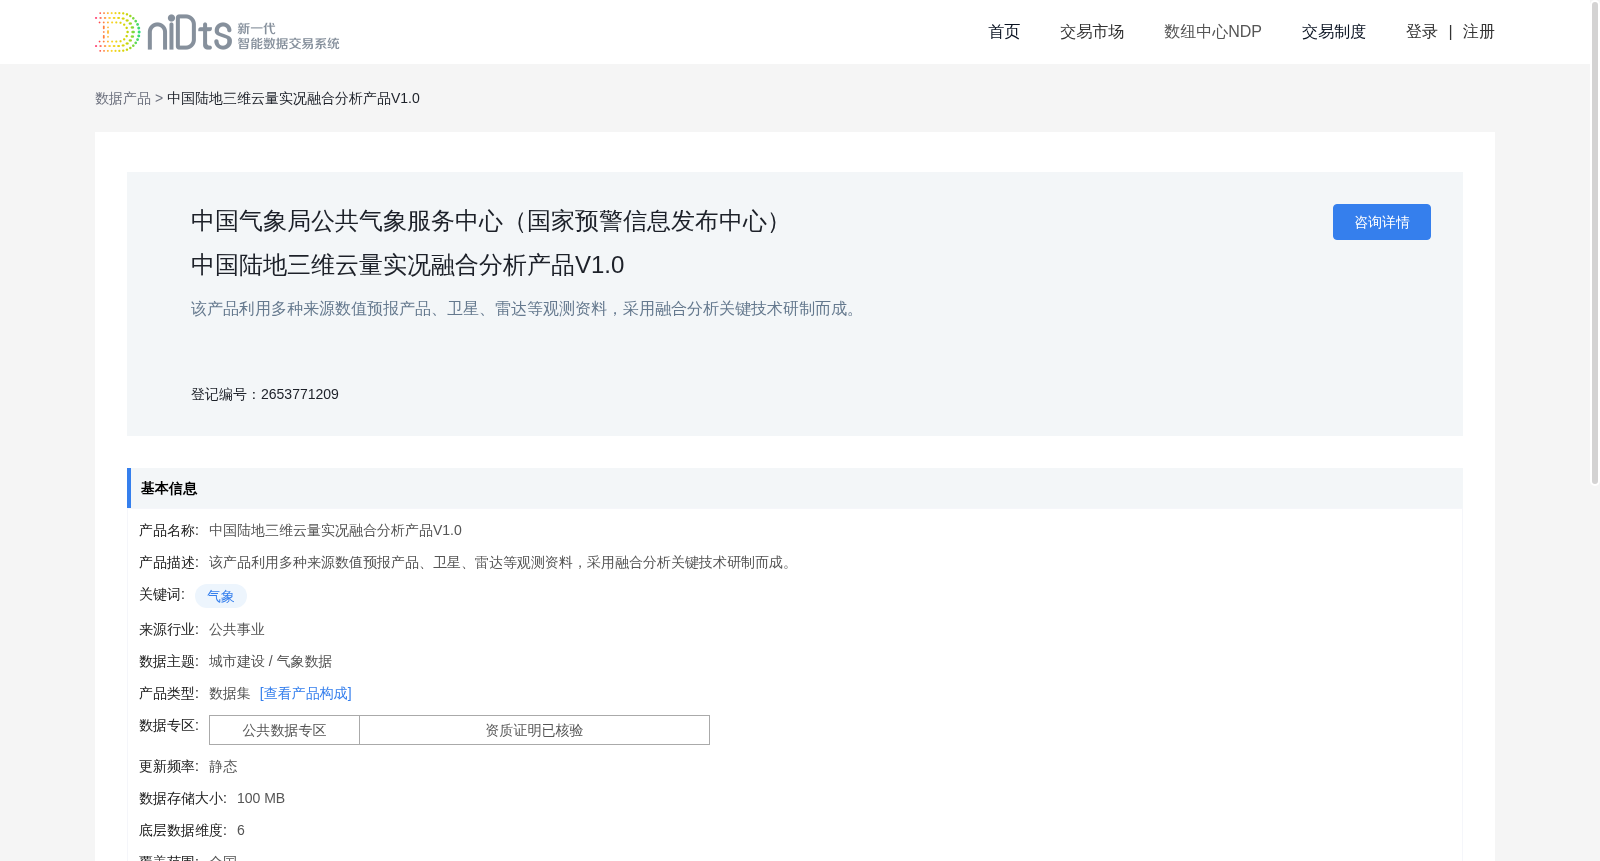Select the 公共数据专区 cell
Screen dimensions: 1600x861
[284, 730]
